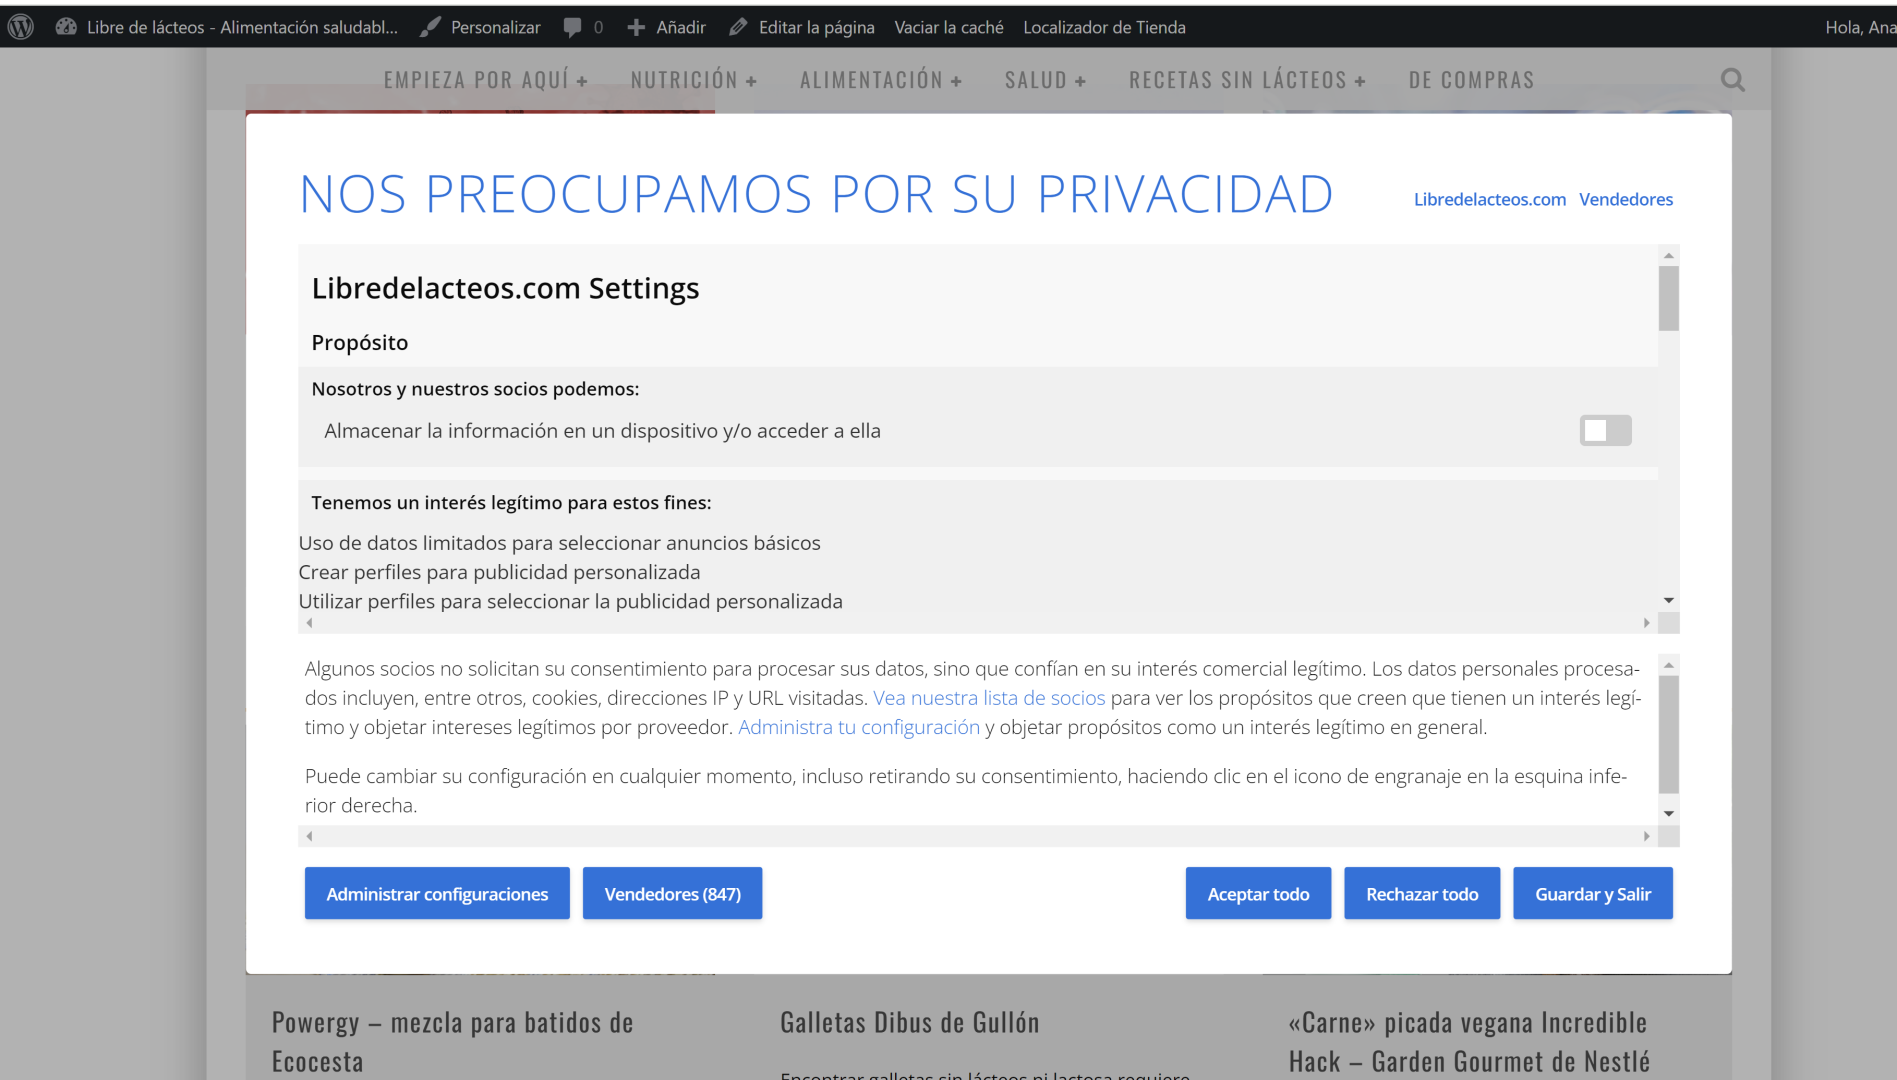Viewport: 1897px width, 1080px height.
Task: Click description text vertical scrollbar thumb
Action: click(x=1668, y=735)
